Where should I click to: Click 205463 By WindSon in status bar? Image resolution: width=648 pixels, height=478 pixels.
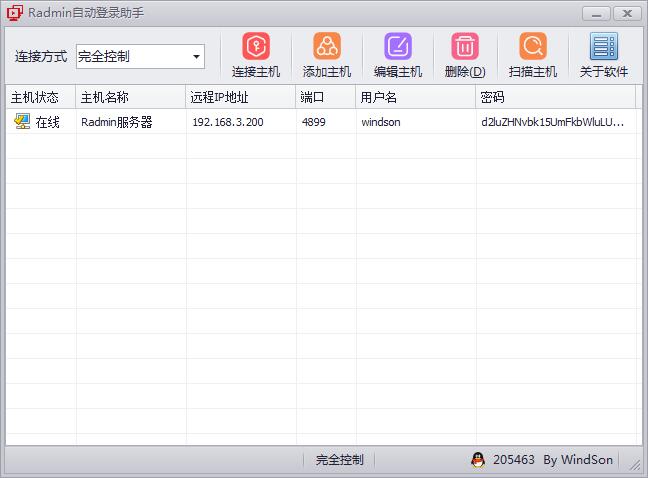point(553,460)
